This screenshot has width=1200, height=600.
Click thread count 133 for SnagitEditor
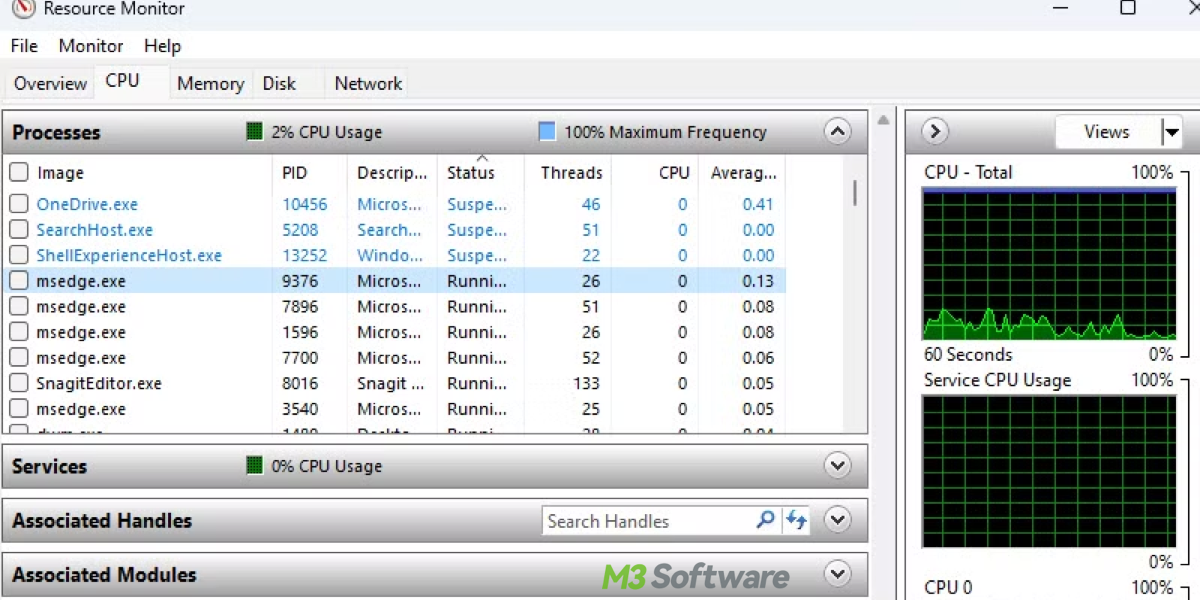coord(586,383)
